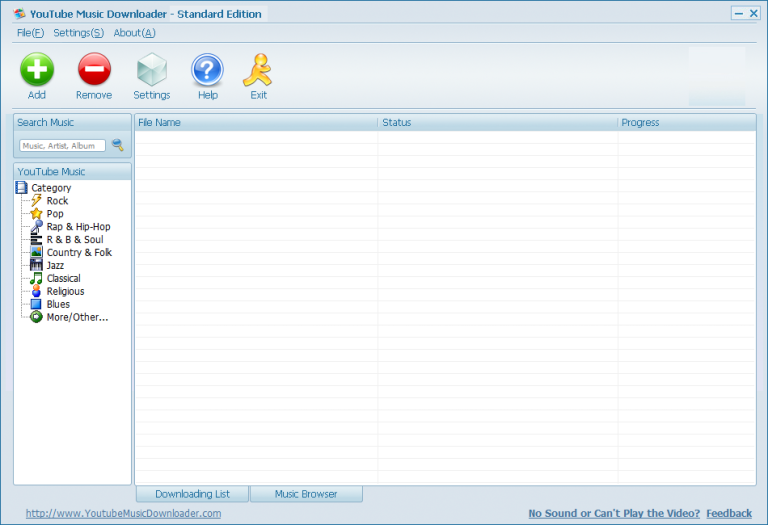Select the Pop category
Image resolution: width=768 pixels, height=525 pixels.
[x=54, y=214]
